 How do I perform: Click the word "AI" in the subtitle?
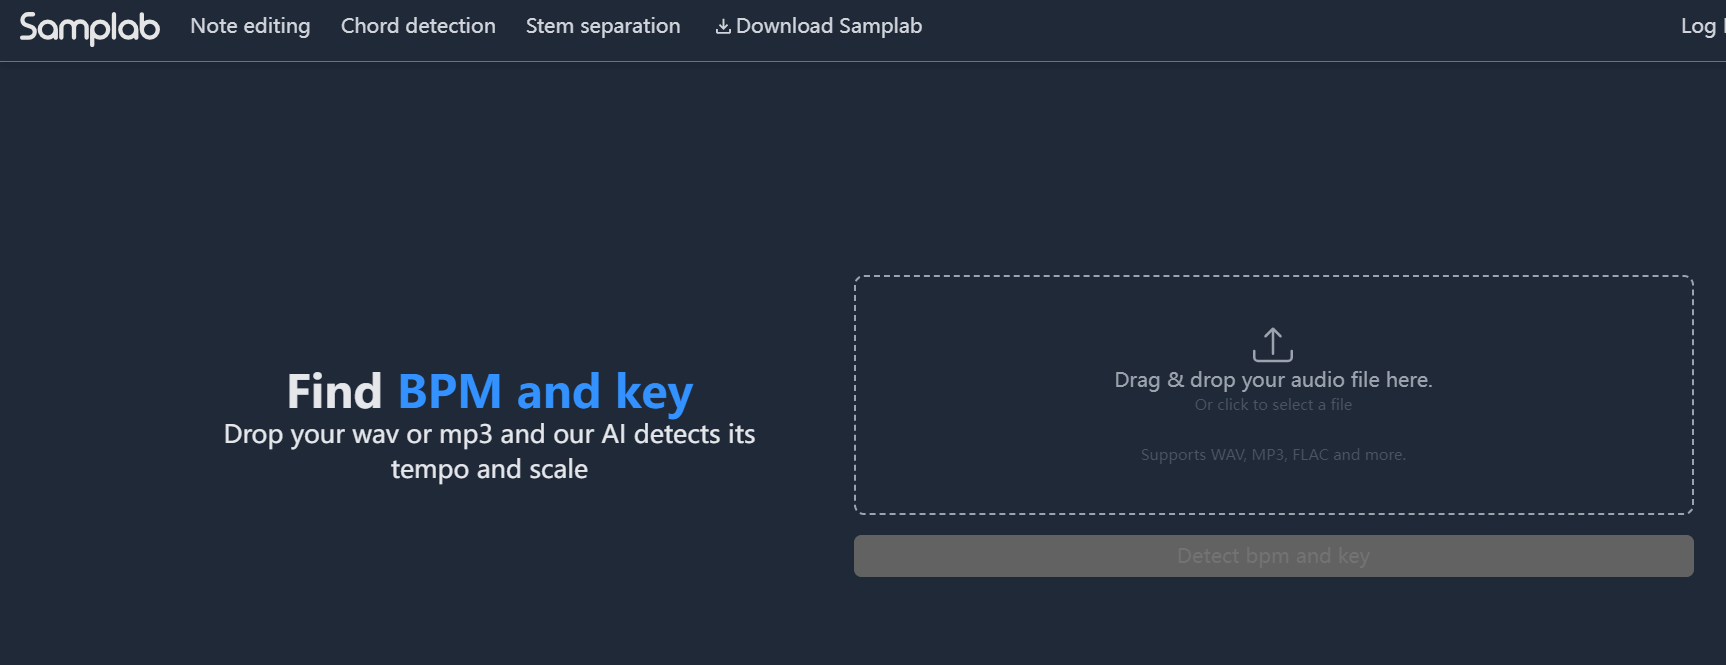pos(613,434)
